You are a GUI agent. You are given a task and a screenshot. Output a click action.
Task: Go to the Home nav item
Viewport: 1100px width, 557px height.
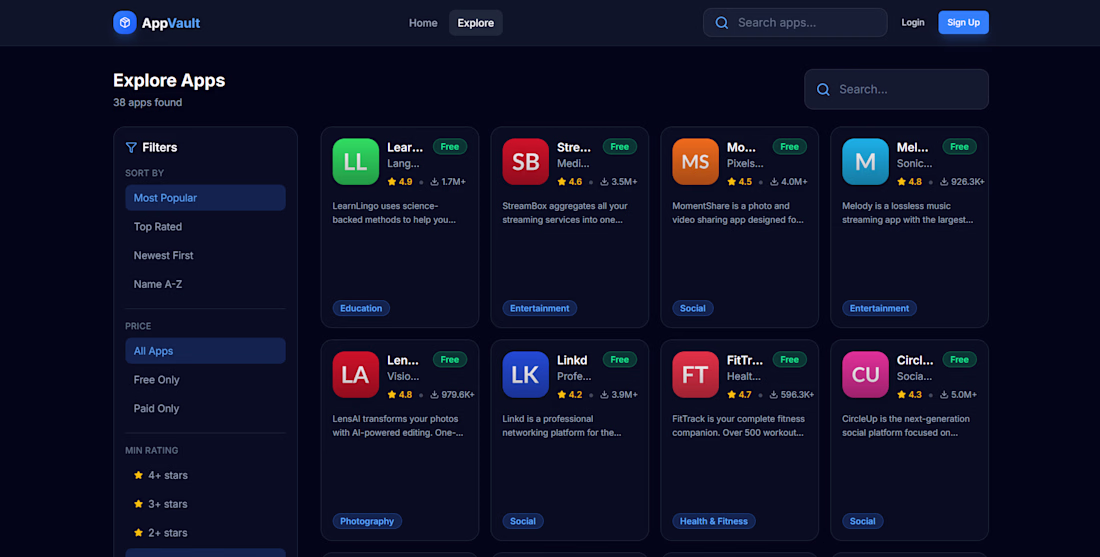click(x=423, y=22)
